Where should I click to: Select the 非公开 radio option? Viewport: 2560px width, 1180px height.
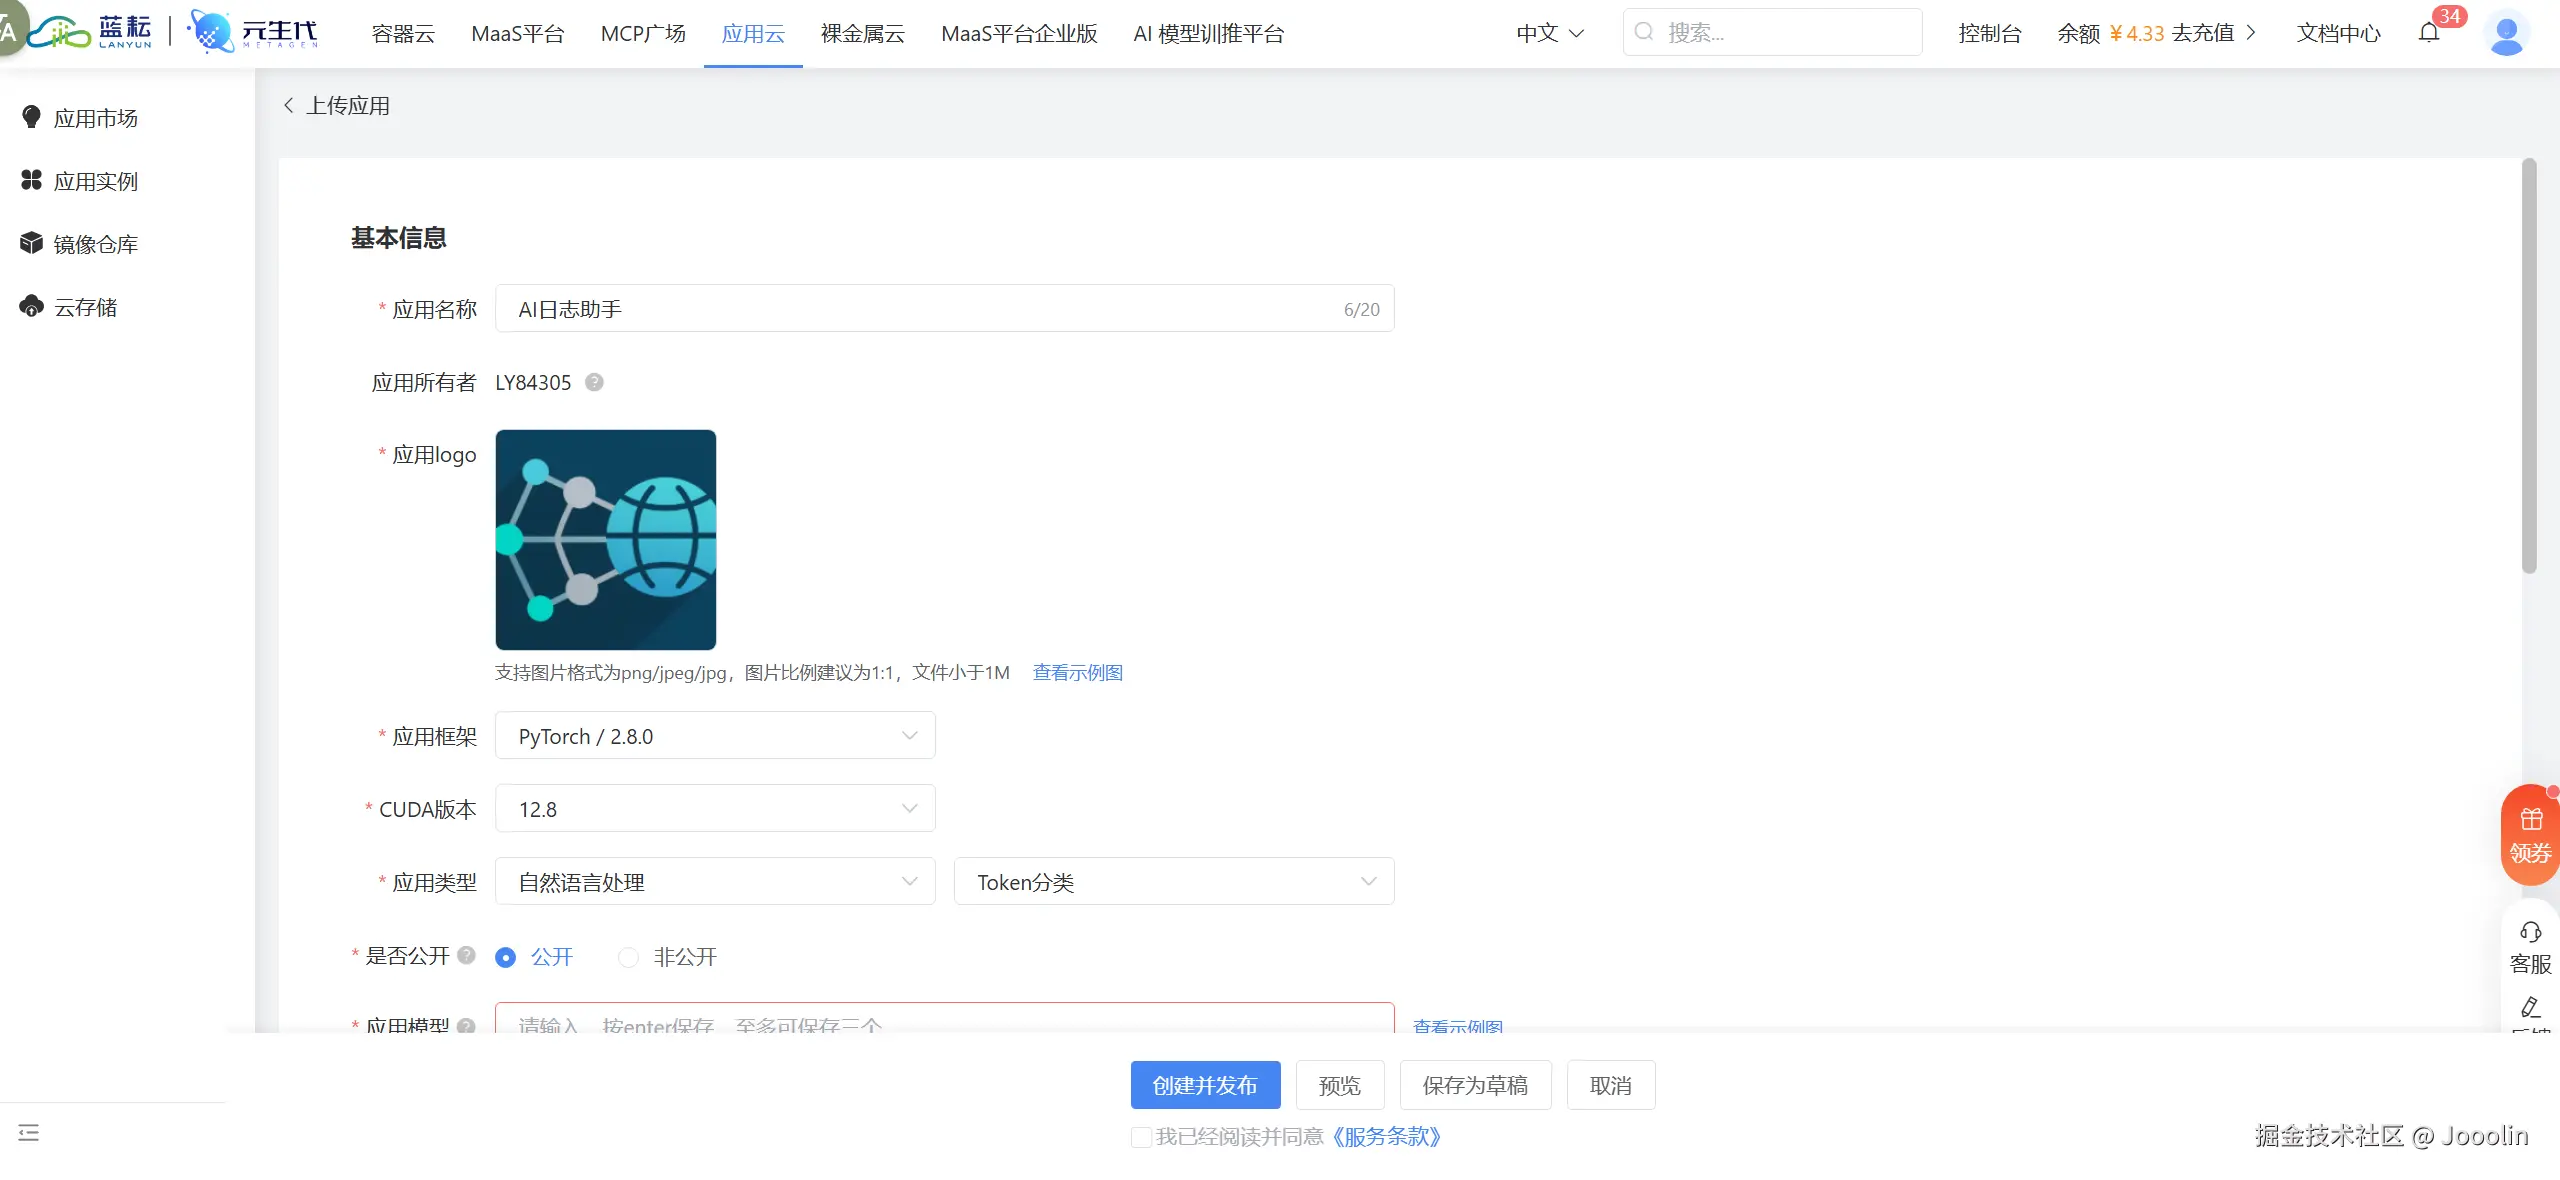628,957
